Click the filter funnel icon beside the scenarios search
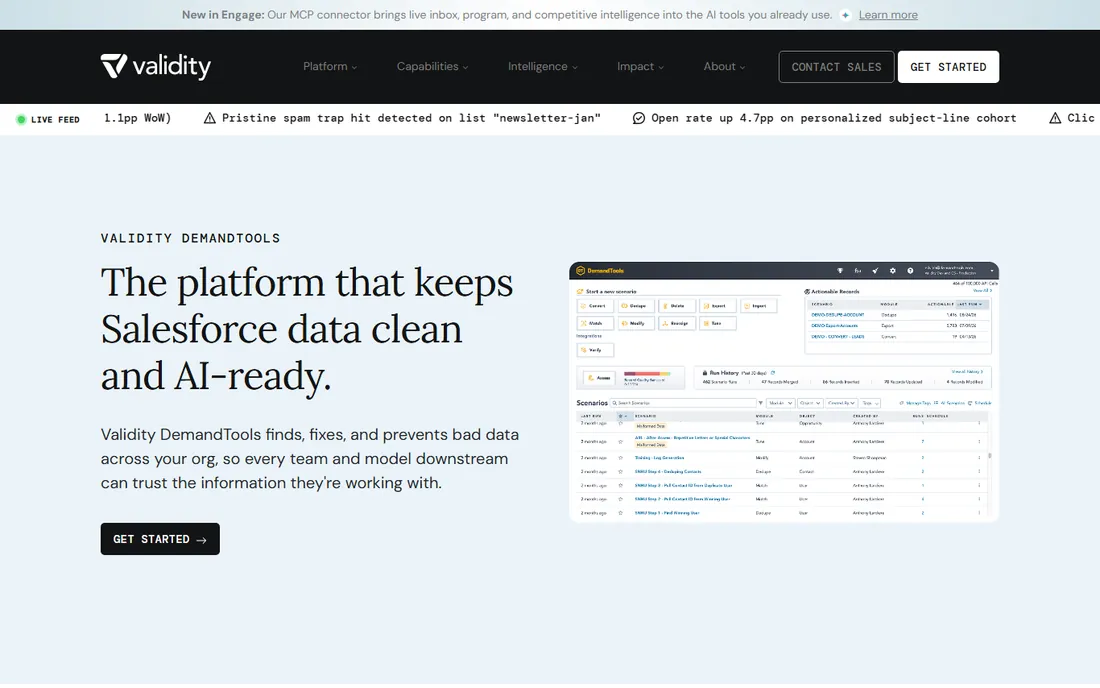Screen dimensions: 1100x688 [x=760, y=403]
